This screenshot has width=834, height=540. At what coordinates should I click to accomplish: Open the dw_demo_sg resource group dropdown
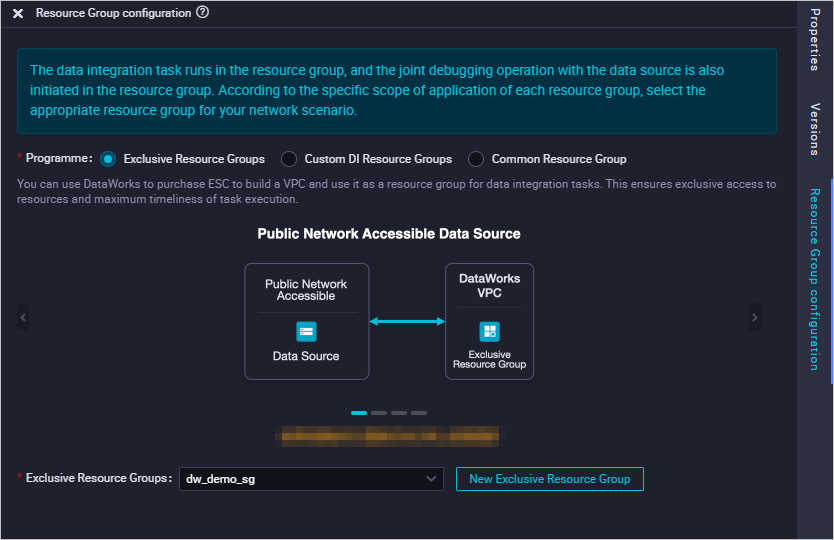[x=311, y=479]
